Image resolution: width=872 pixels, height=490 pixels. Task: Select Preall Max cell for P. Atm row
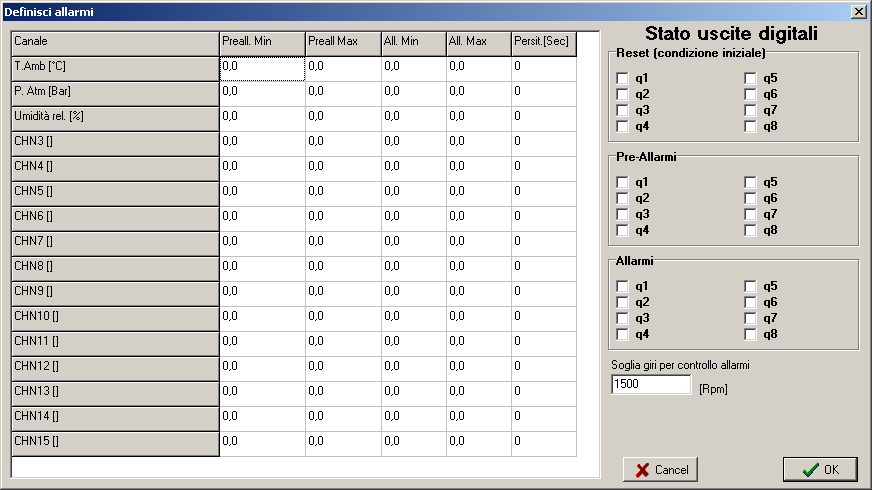pyautogui.click(x=342, y=92)
